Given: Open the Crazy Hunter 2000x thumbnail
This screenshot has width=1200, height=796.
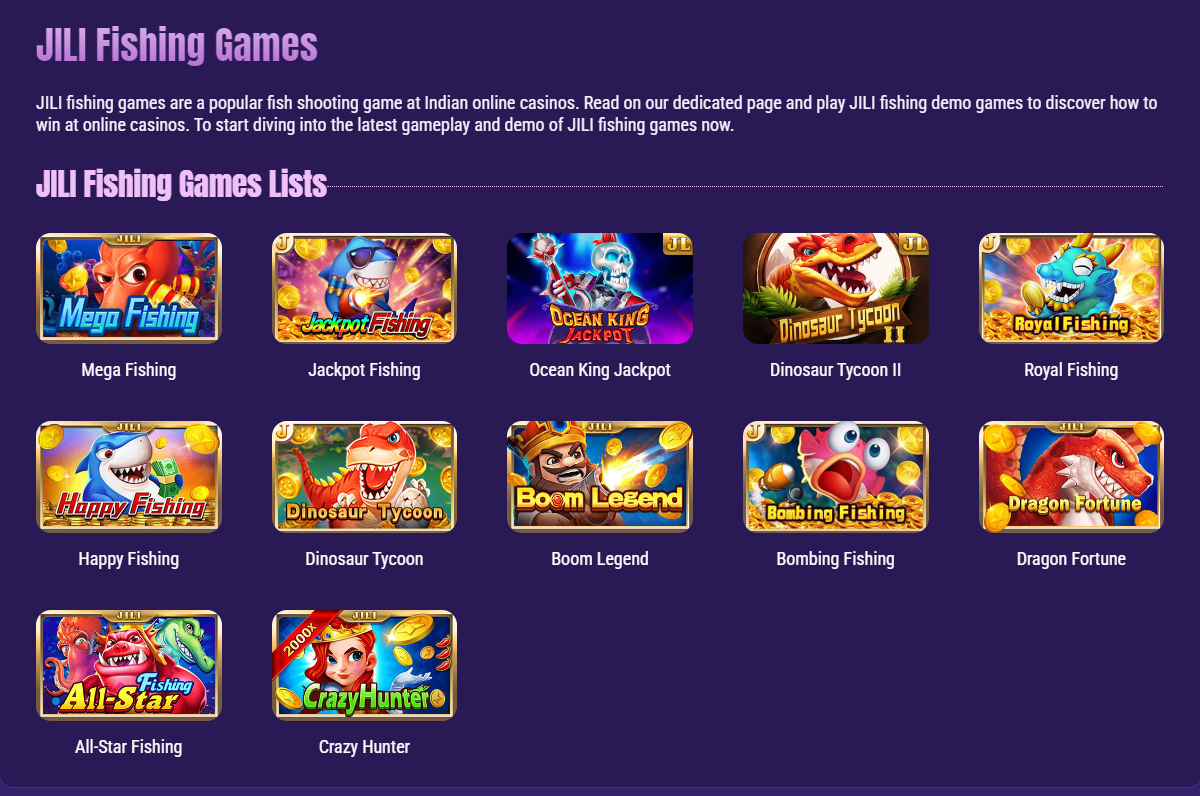Looking at the screenshot, I should (x=365, y=665).
